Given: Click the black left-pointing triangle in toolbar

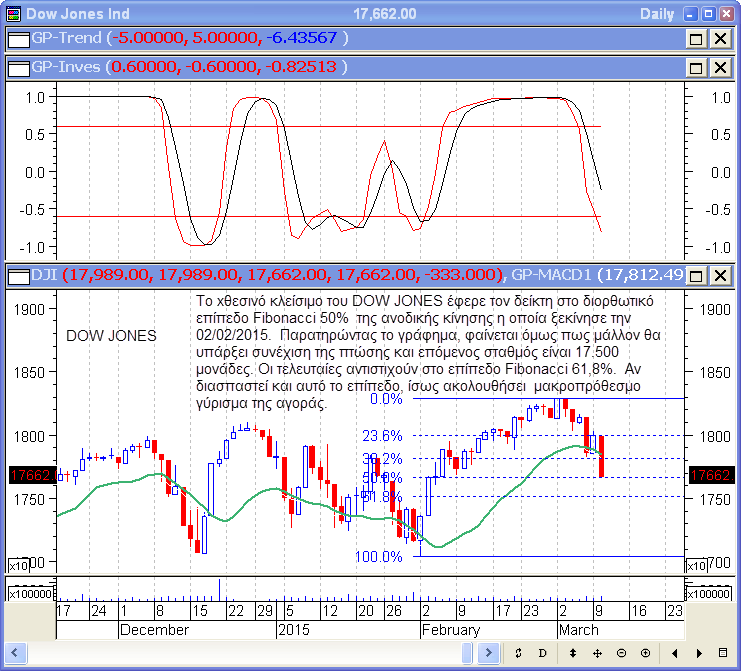Looking at the screenshot, I should (x=674, y=653).
